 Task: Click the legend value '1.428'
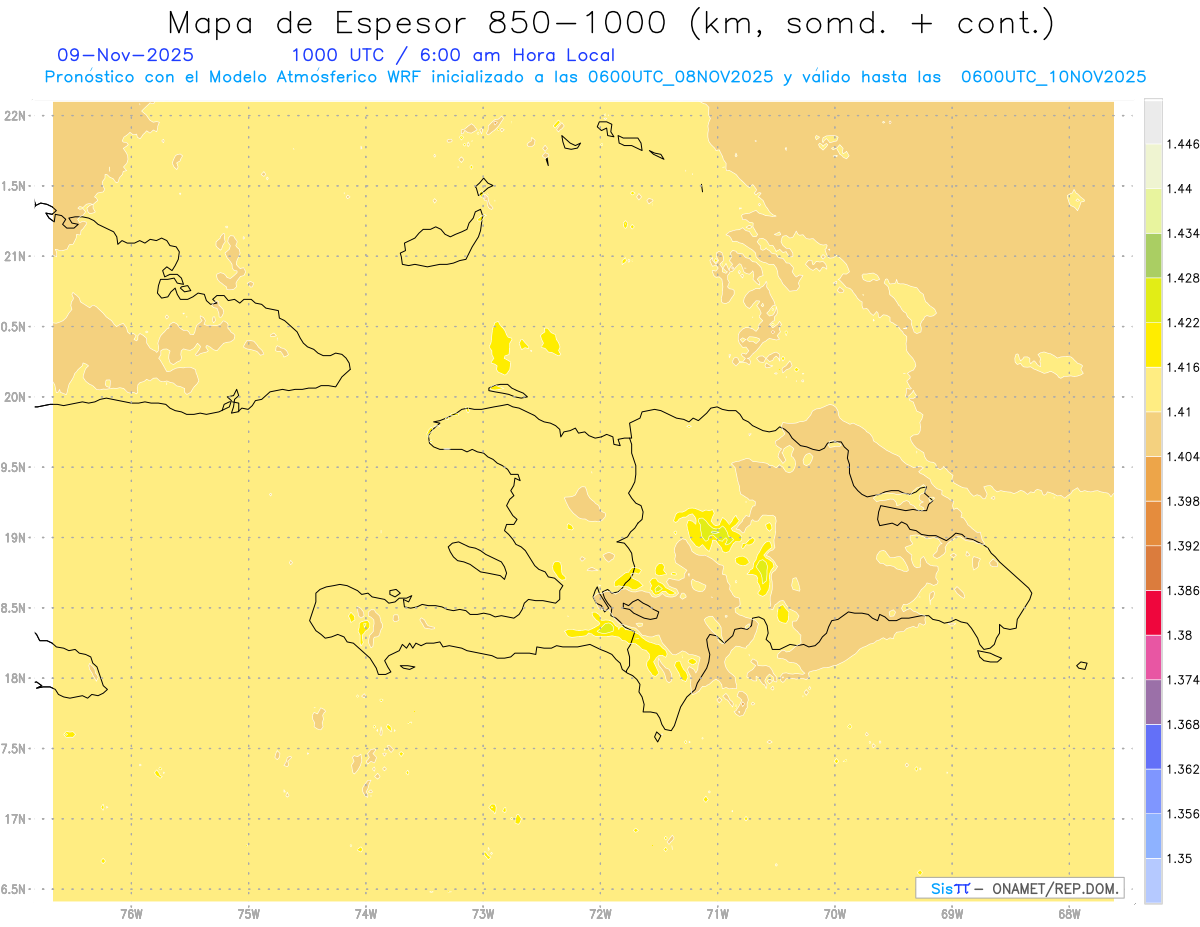tap(1183, 278)
